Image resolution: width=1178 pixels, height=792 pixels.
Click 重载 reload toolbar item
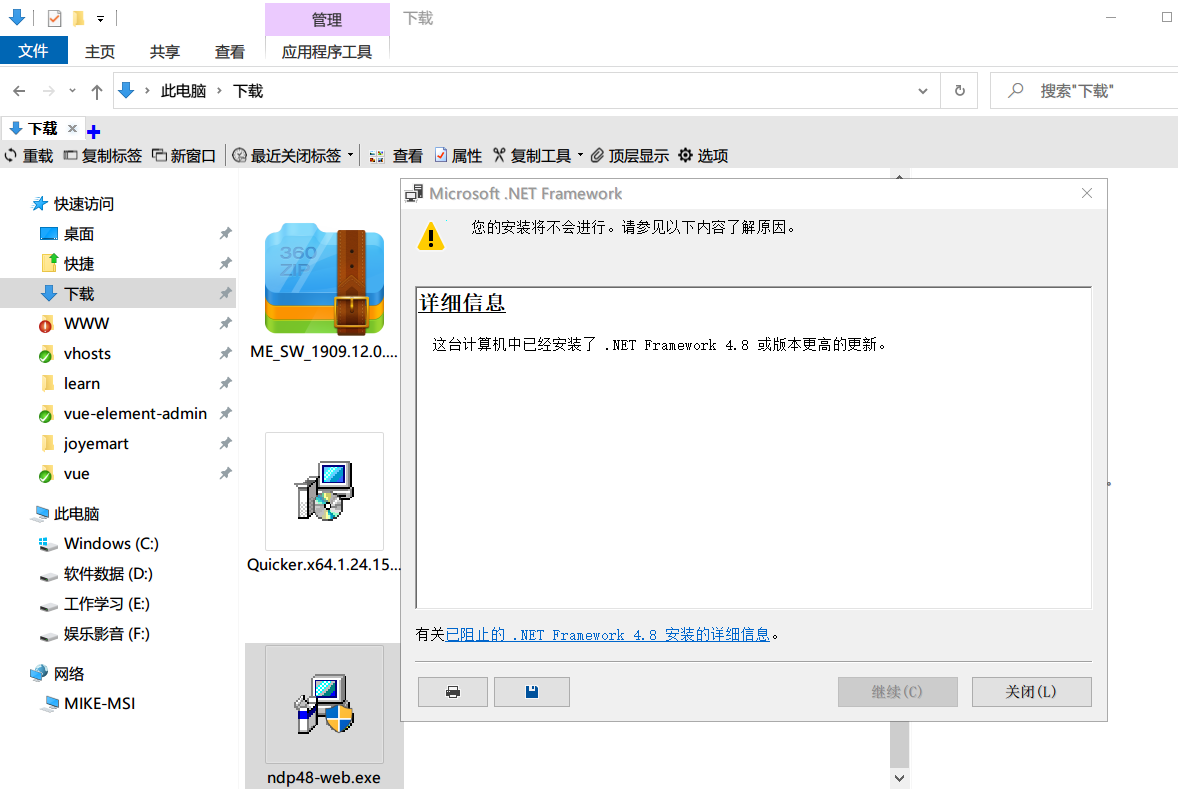[x=29, y=156]
